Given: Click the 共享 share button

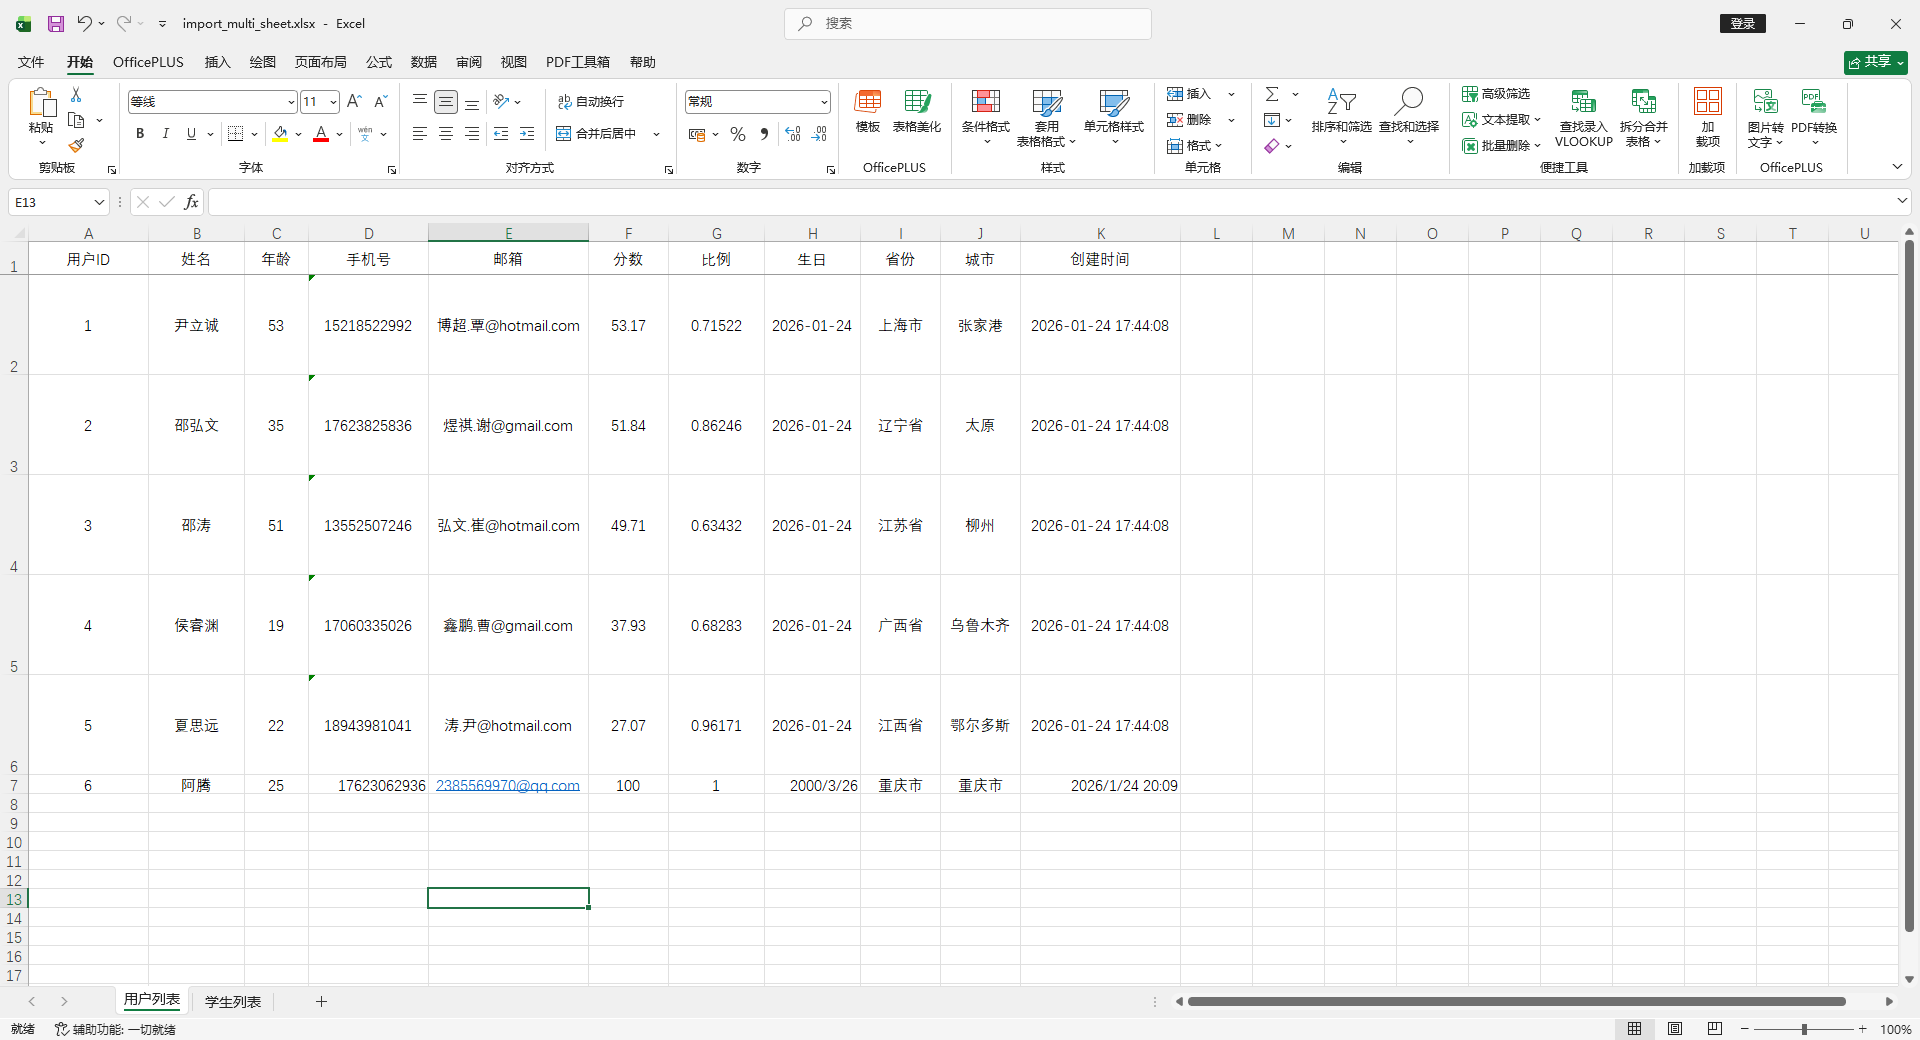Looking at the screenshot, I should (1875, 62).
